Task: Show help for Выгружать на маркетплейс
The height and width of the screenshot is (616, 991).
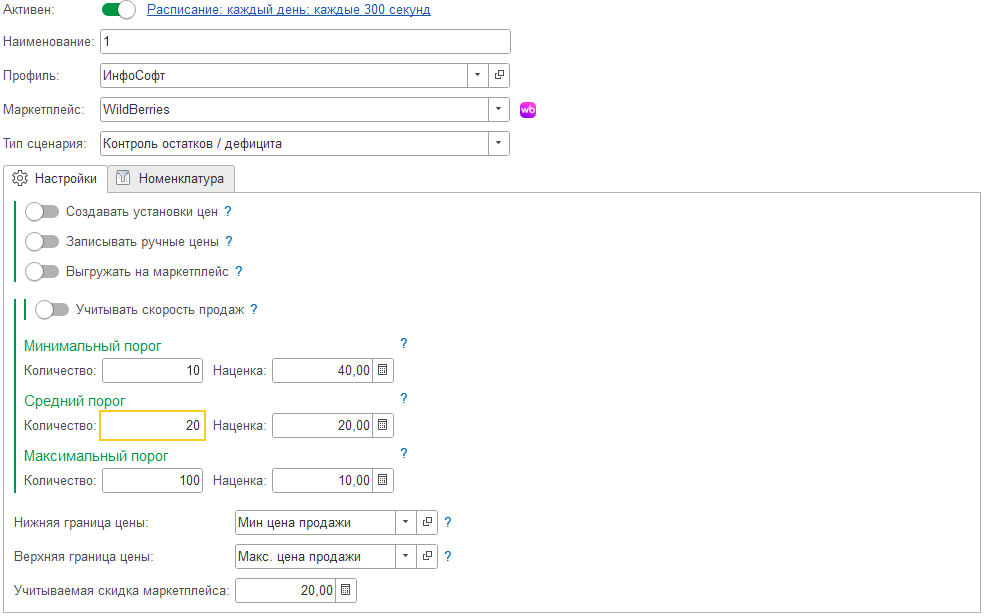Action: click(239, 271)
